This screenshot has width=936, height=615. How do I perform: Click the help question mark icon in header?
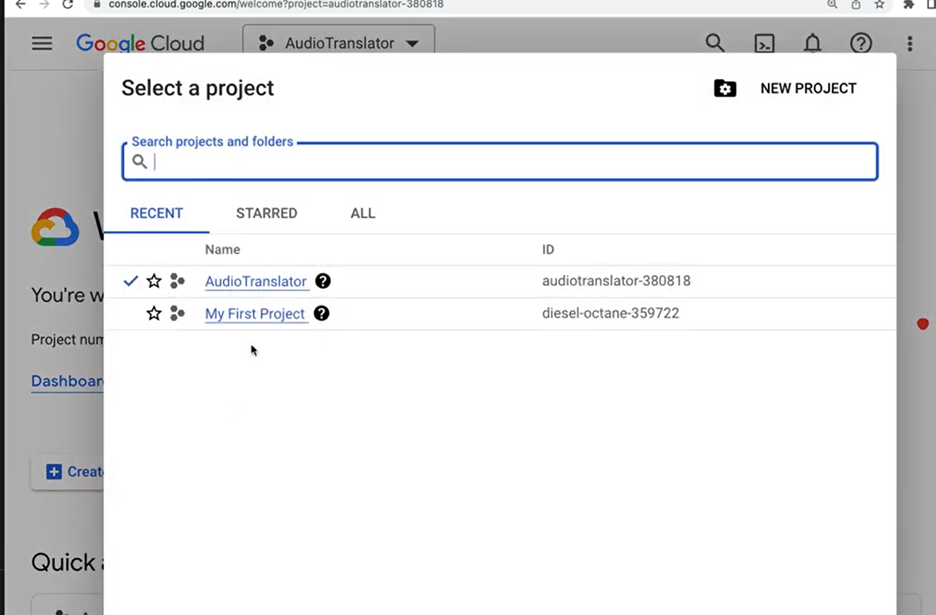click(861, 44)
